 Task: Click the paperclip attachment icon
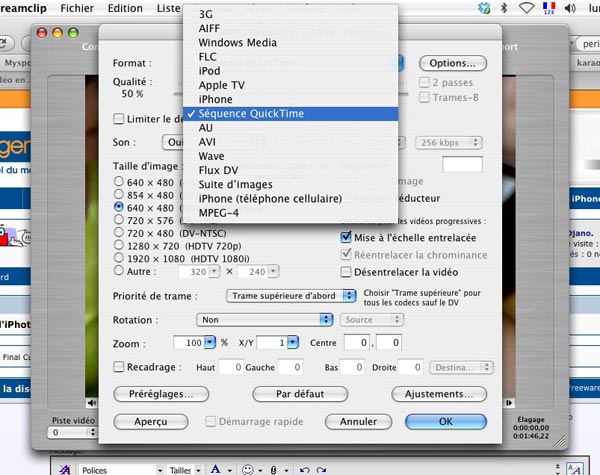273,470
